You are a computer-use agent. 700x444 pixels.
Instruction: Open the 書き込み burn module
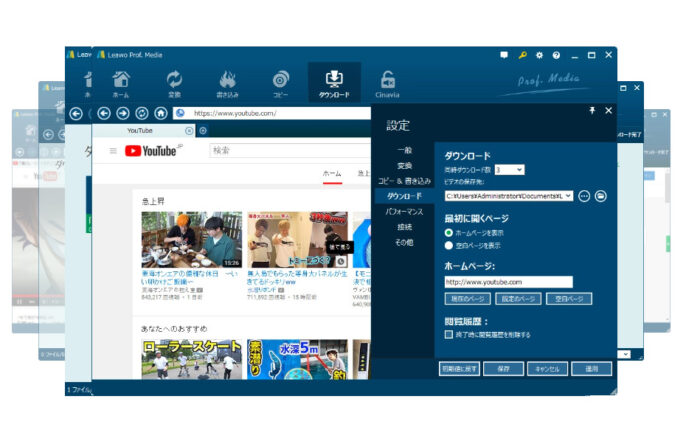(227, 84)
